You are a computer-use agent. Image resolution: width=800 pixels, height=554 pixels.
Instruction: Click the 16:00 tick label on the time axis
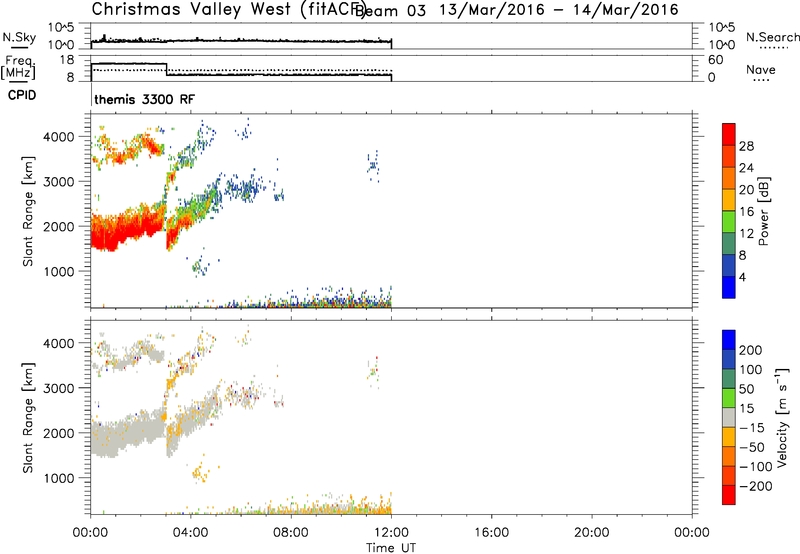pos(491,533)
